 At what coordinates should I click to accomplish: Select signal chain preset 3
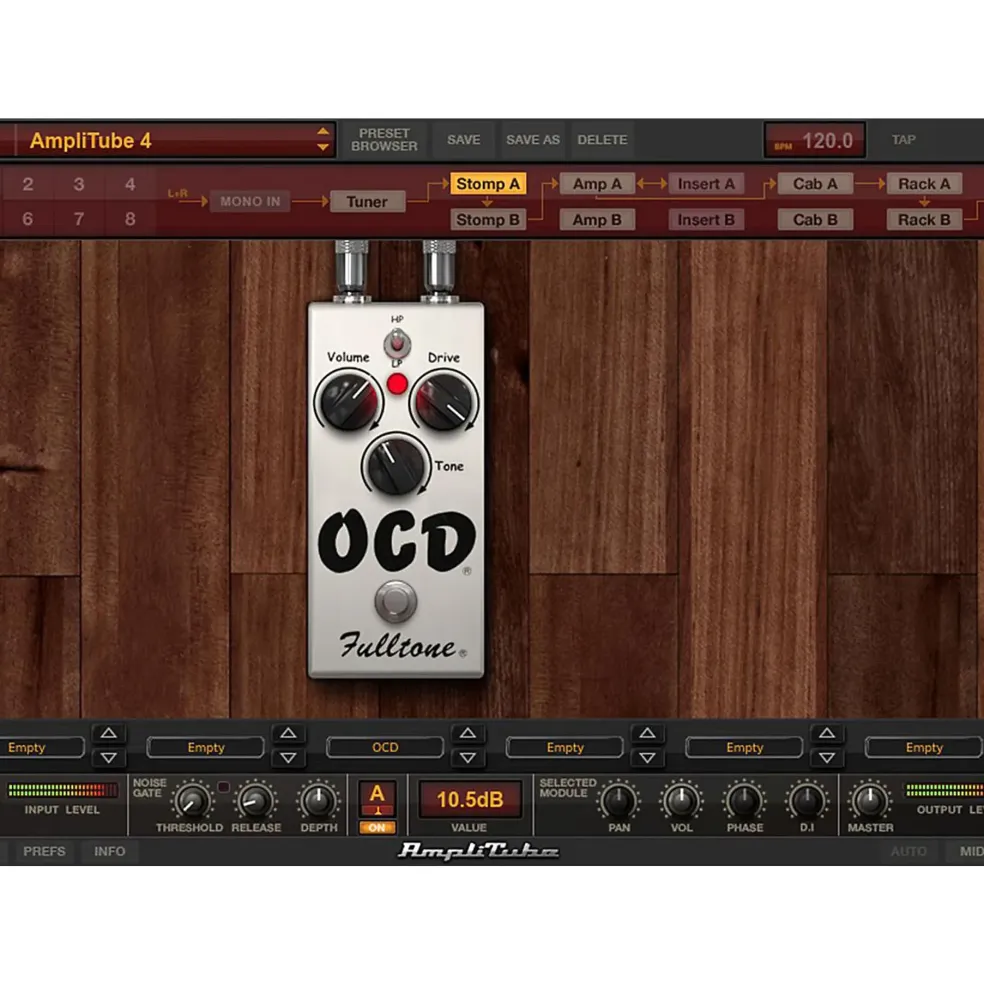[79, 184]
